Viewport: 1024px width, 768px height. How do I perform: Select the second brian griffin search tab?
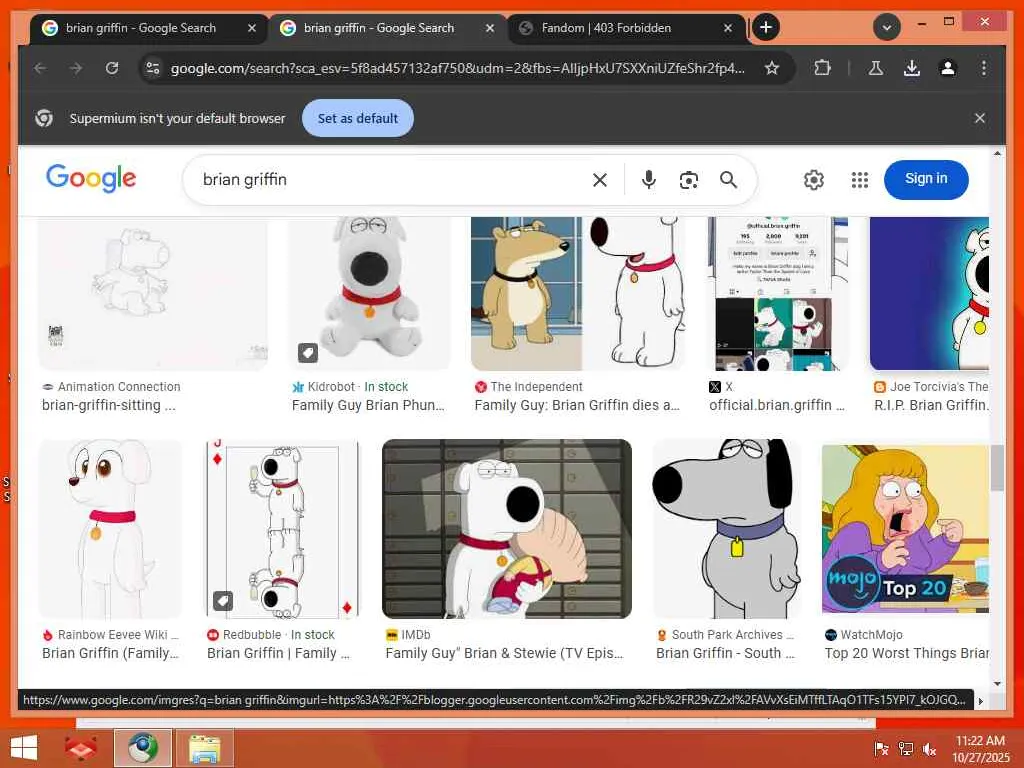click(x=379, y=28)
